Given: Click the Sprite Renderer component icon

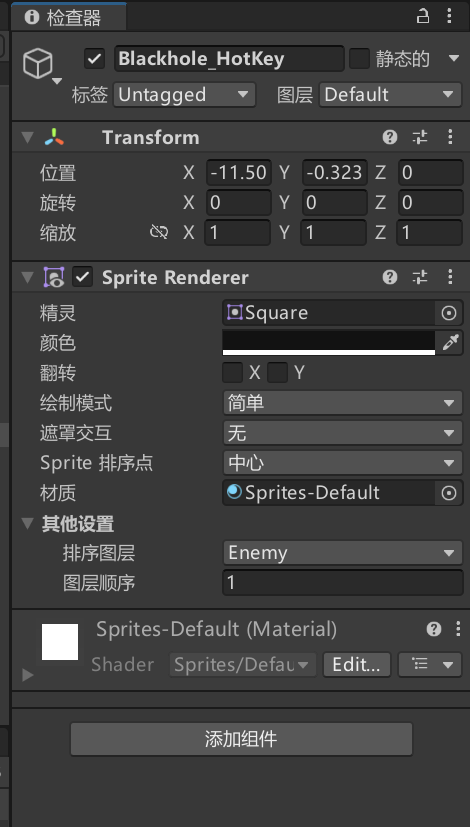Looking at the screenshot, I should tap(54, 277).
